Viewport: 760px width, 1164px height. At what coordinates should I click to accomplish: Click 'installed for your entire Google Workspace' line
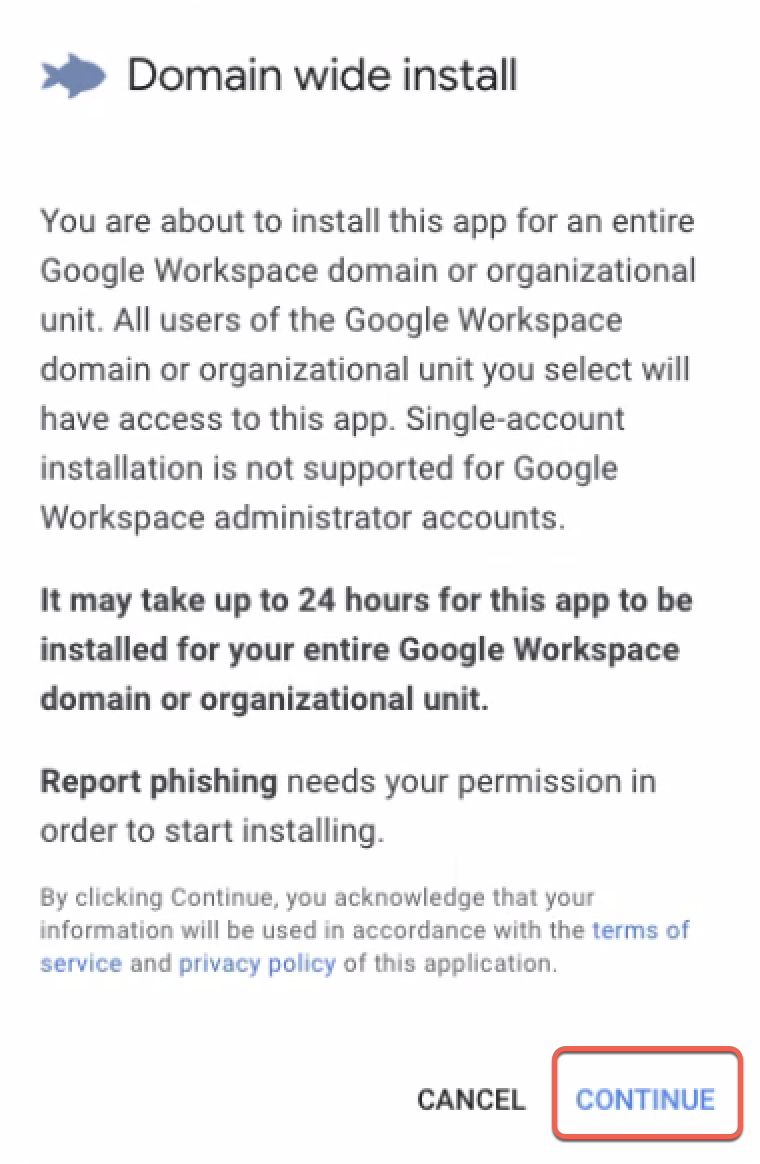click(x=360, y=650)
